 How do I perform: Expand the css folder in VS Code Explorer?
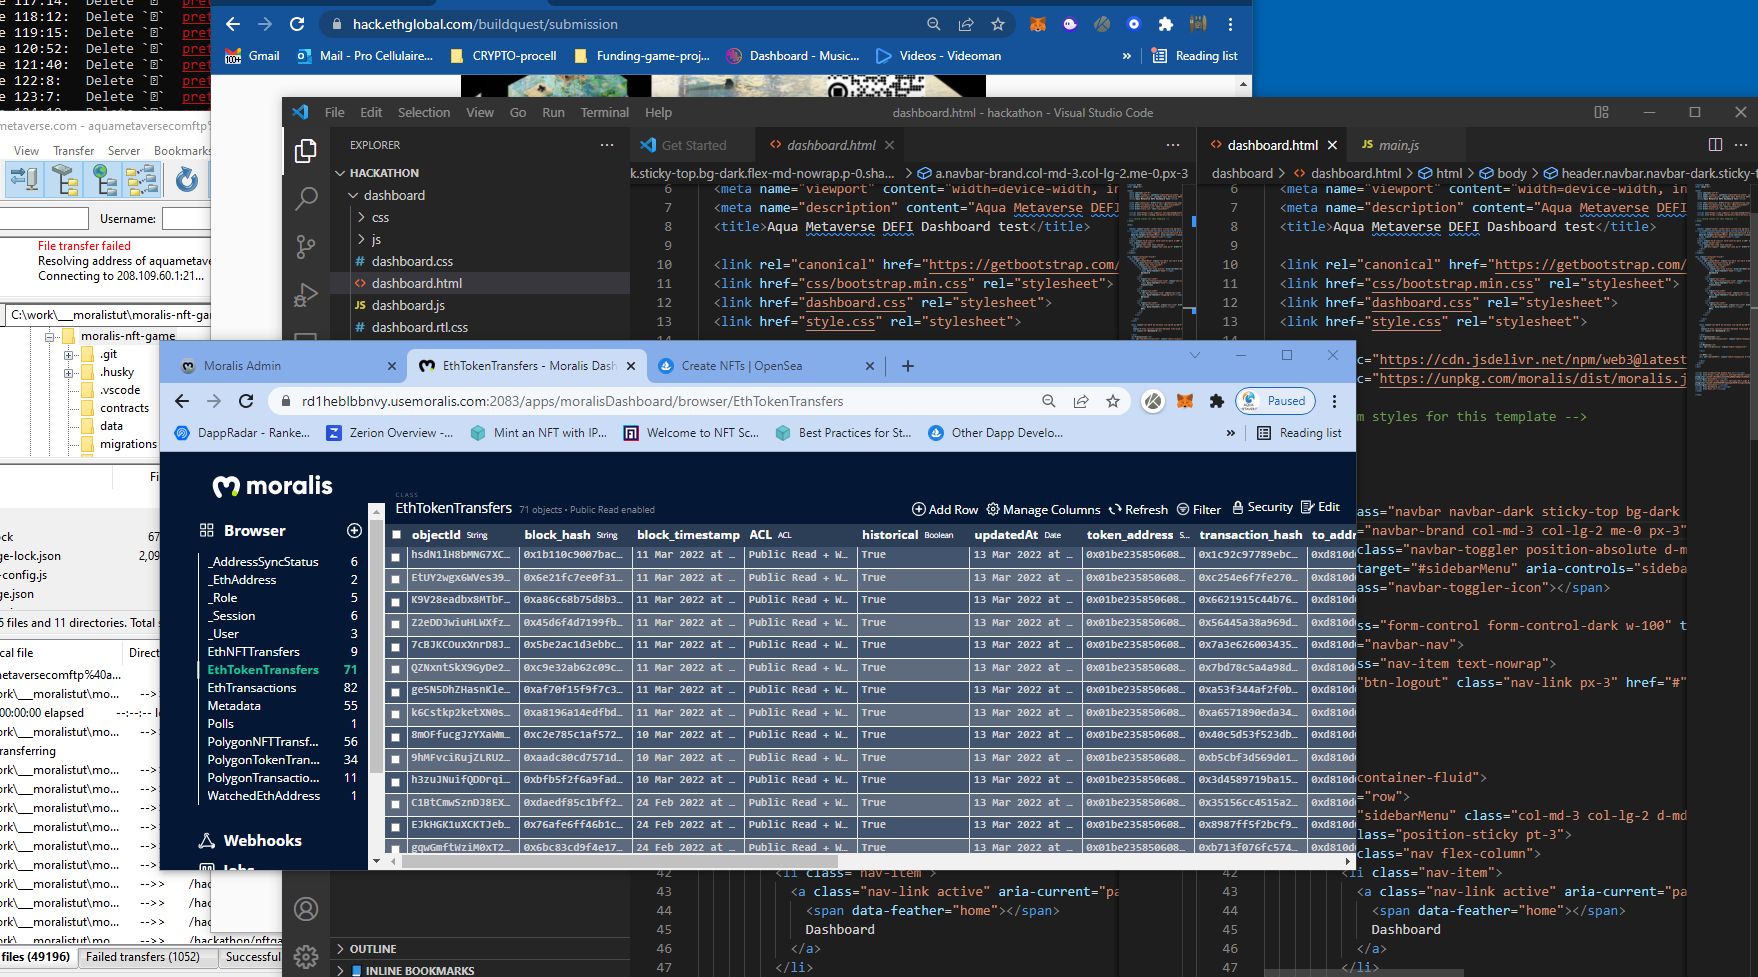click(362, 217)
